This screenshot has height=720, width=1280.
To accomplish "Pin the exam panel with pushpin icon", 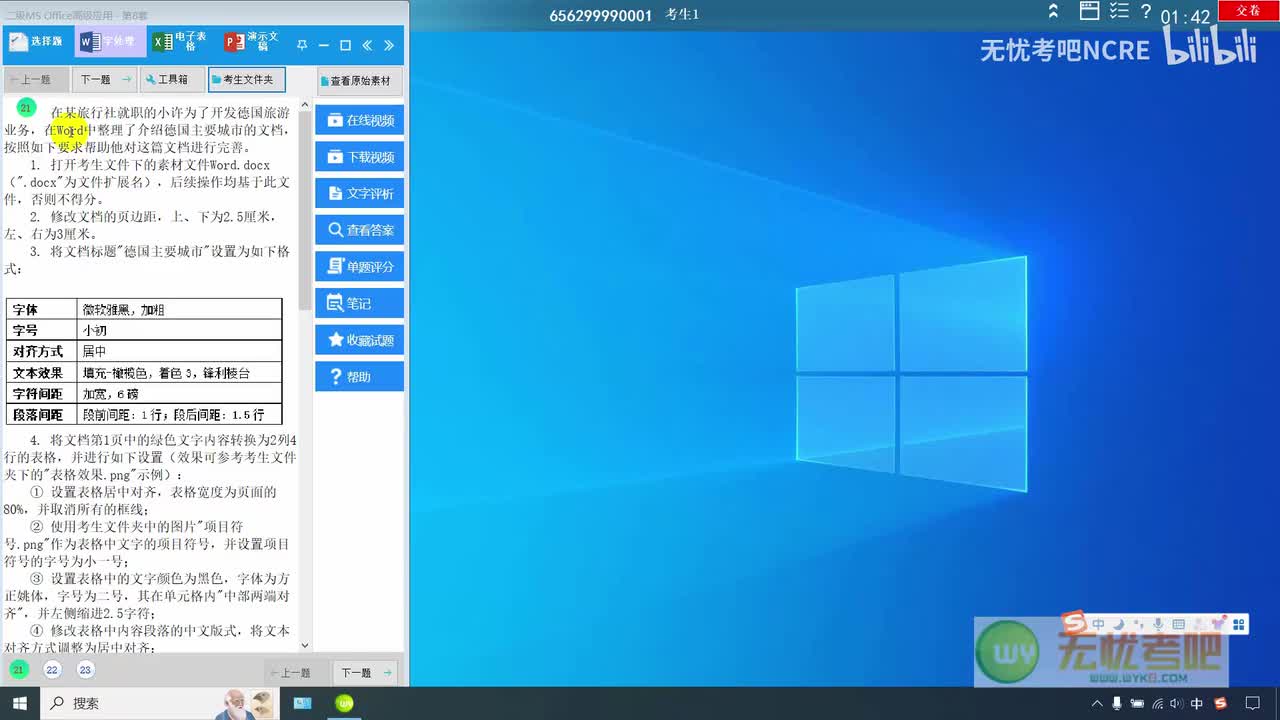I will [x=302, y=45].
